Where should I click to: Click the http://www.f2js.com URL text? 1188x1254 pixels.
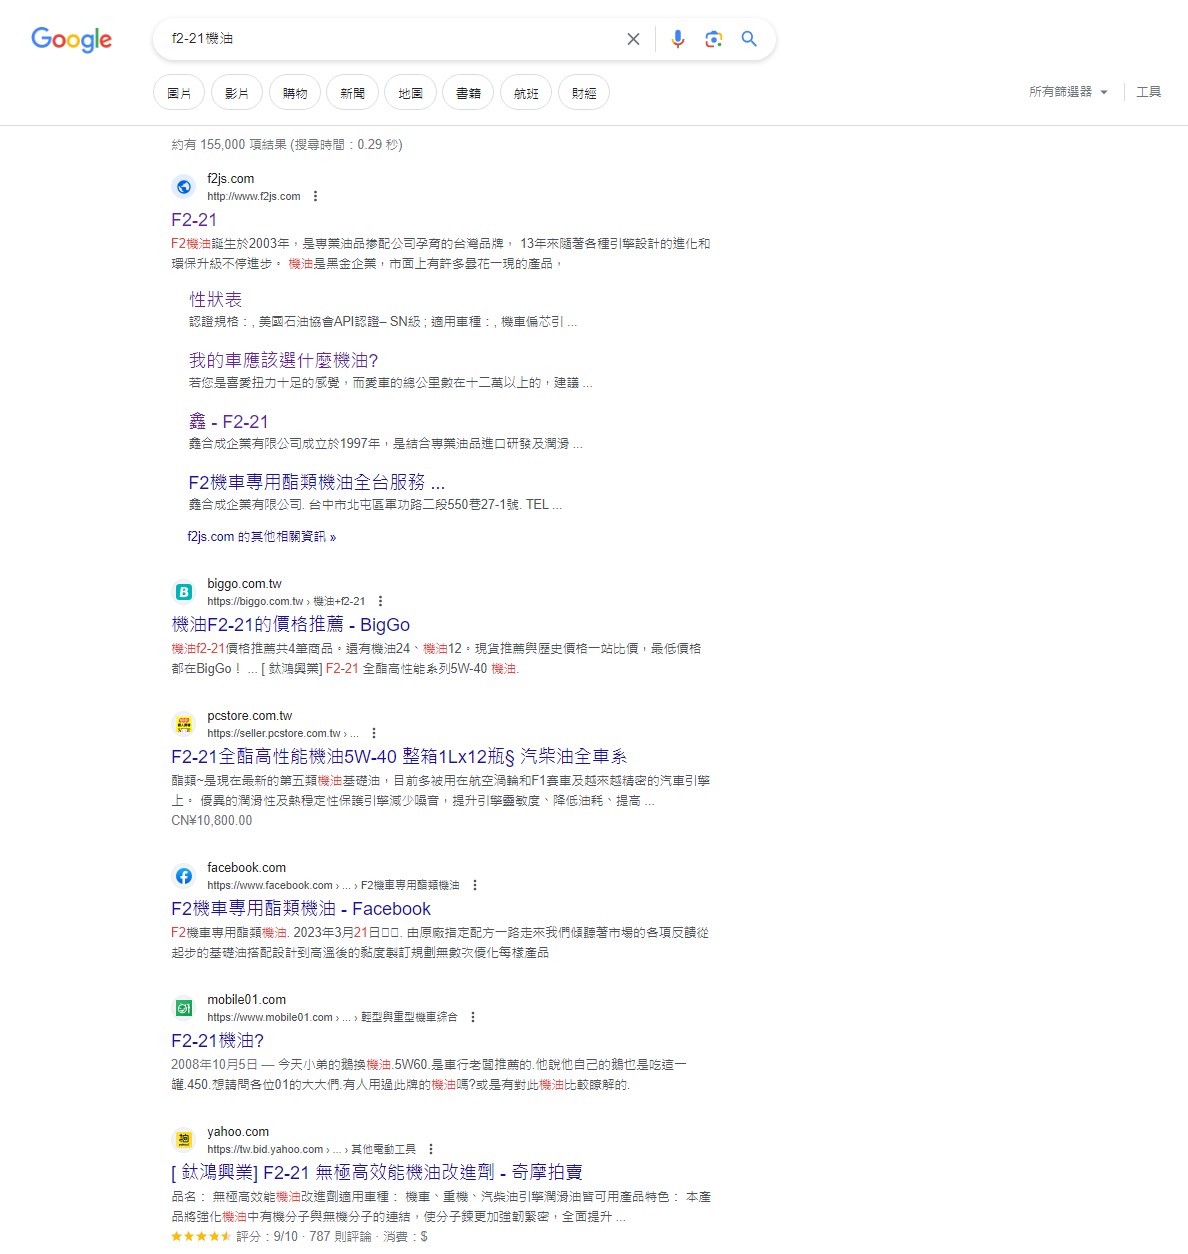[x=254, y=196]
